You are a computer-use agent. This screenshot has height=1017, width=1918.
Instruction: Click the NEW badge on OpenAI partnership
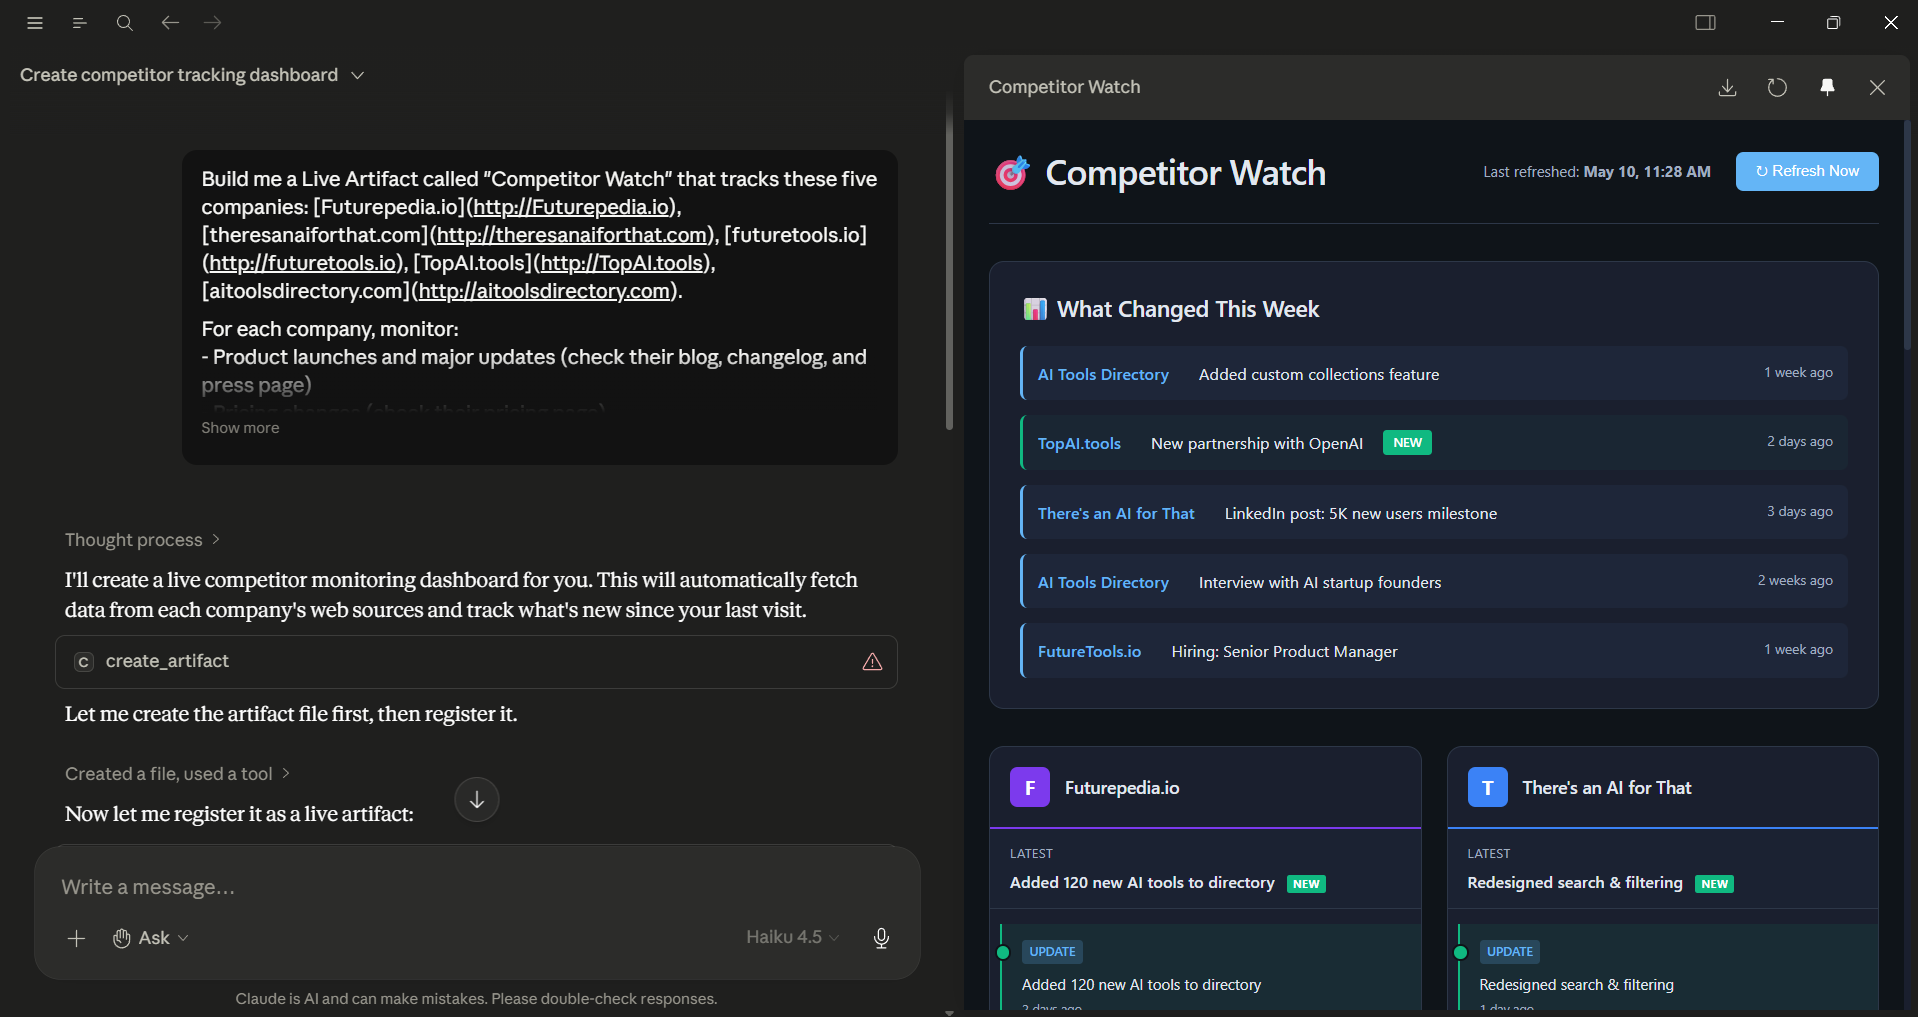[x=1407, y=443]
